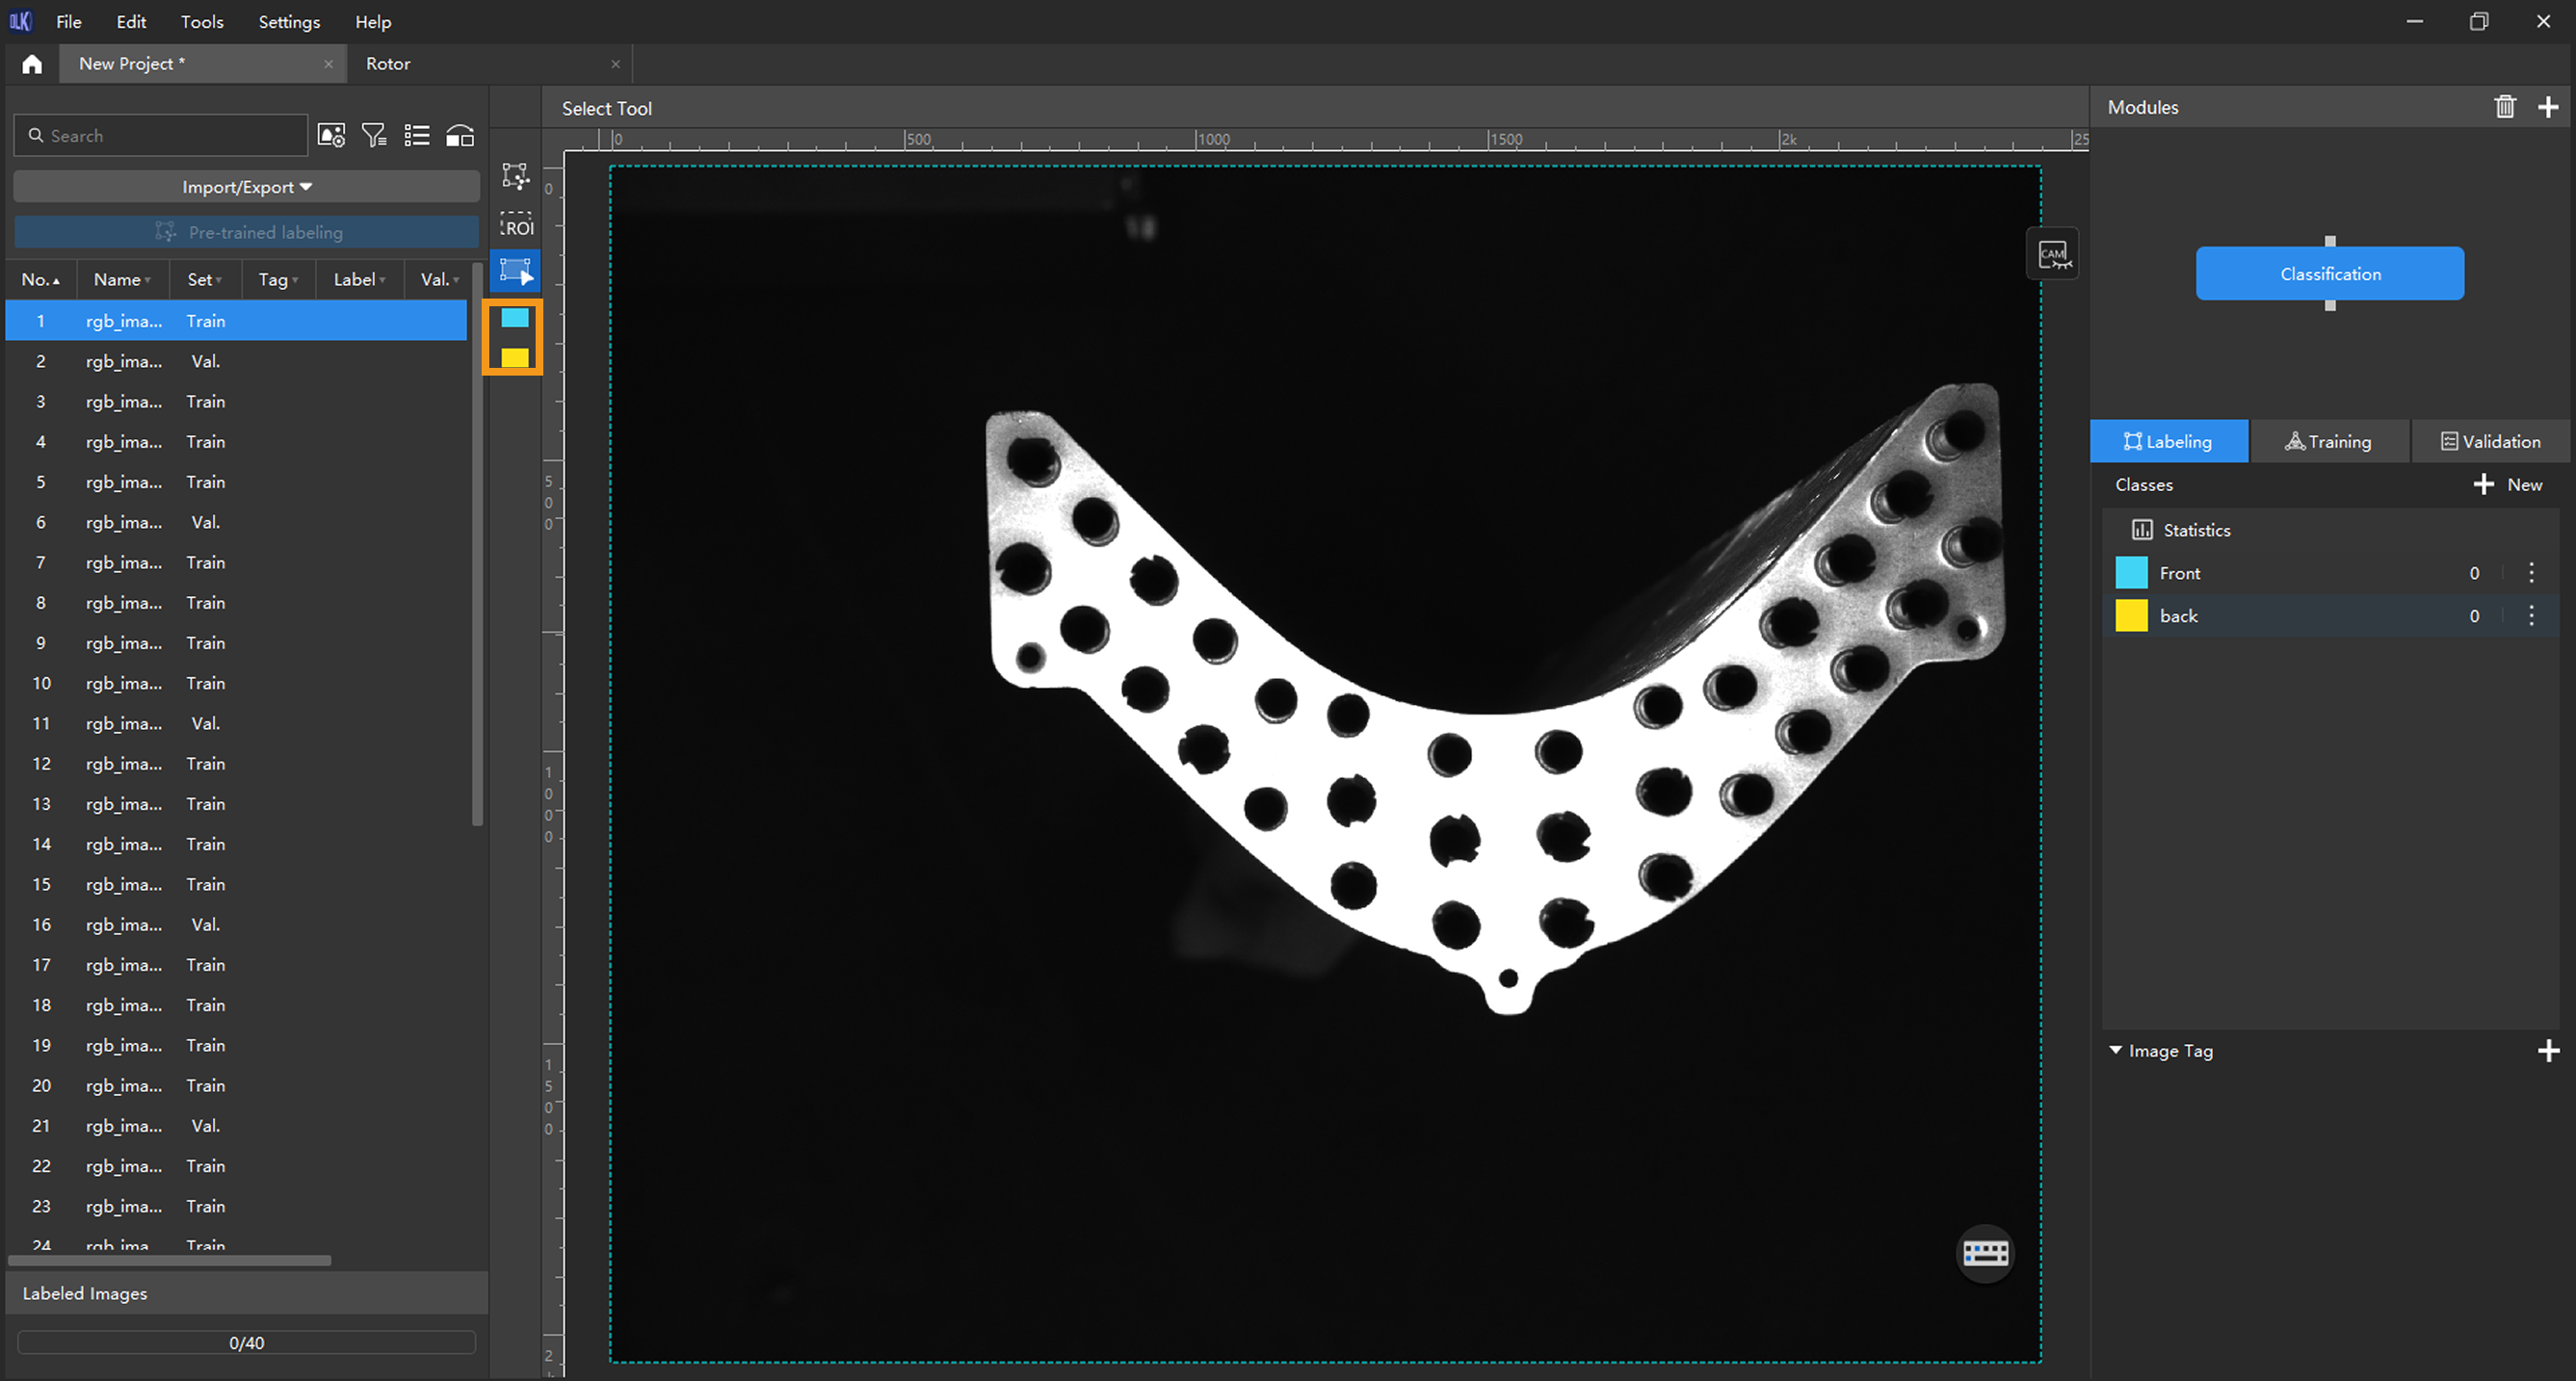Click the yellow back class swatch in toolbar
This screenshot has width=2576, height=1381.
(515, 357)
